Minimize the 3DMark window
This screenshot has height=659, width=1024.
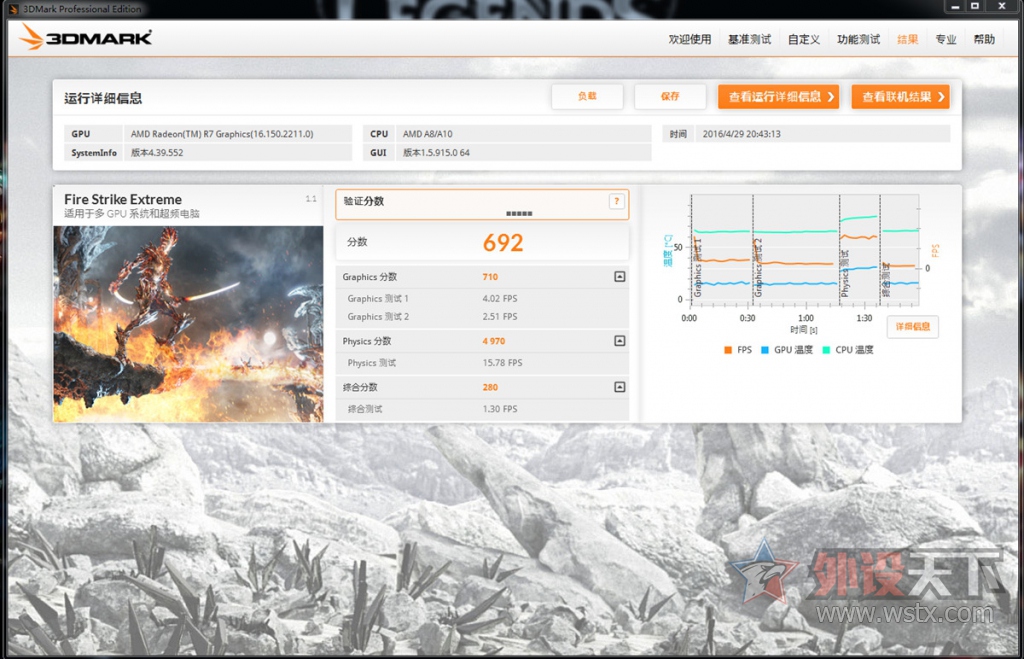[x=955, y=7]
